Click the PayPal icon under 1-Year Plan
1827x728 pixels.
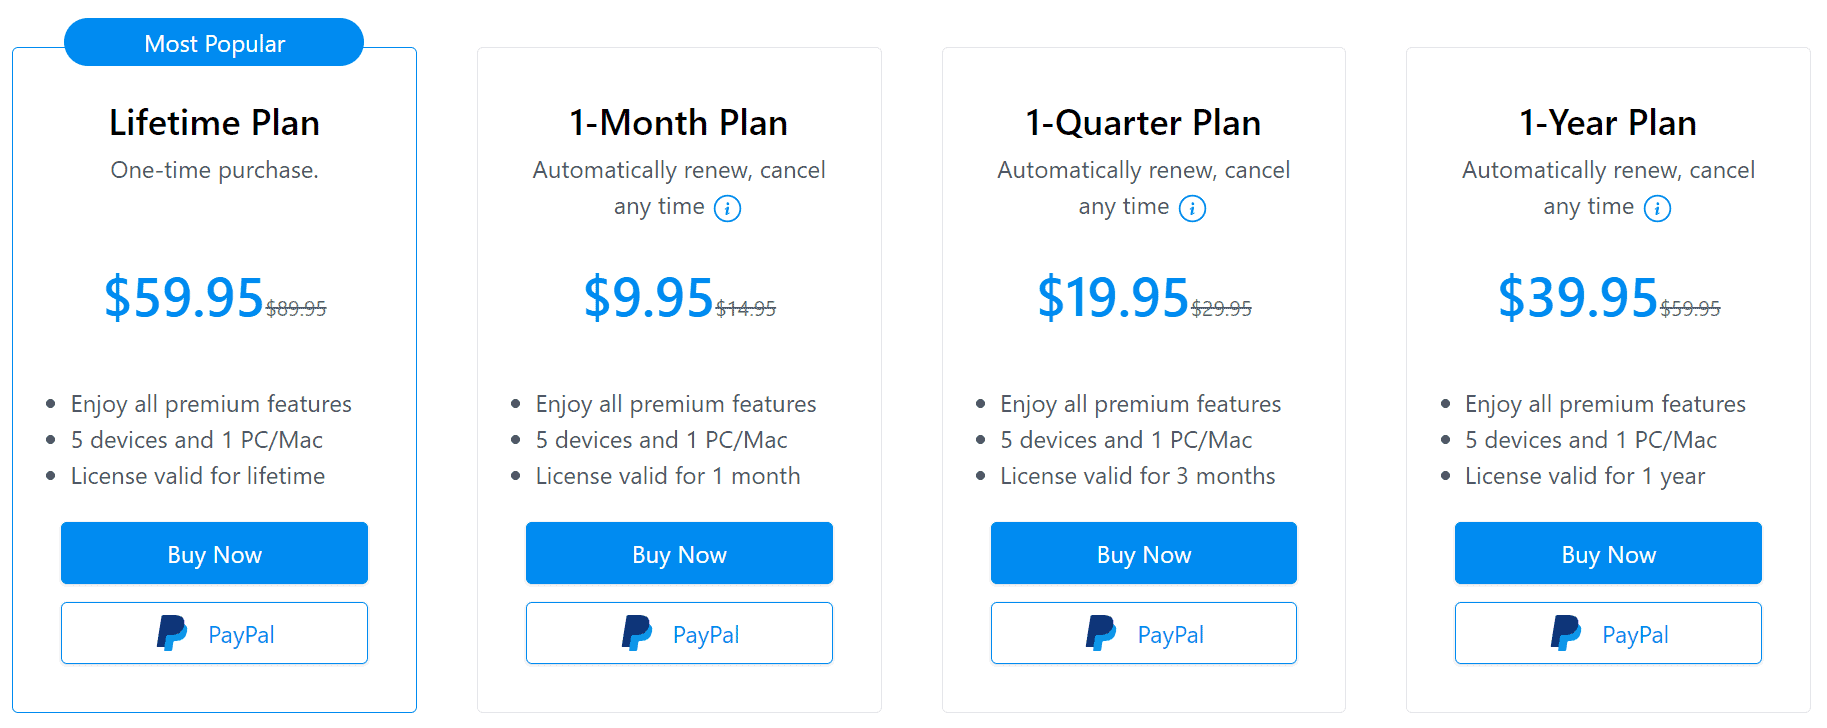tap(1566, 632)
